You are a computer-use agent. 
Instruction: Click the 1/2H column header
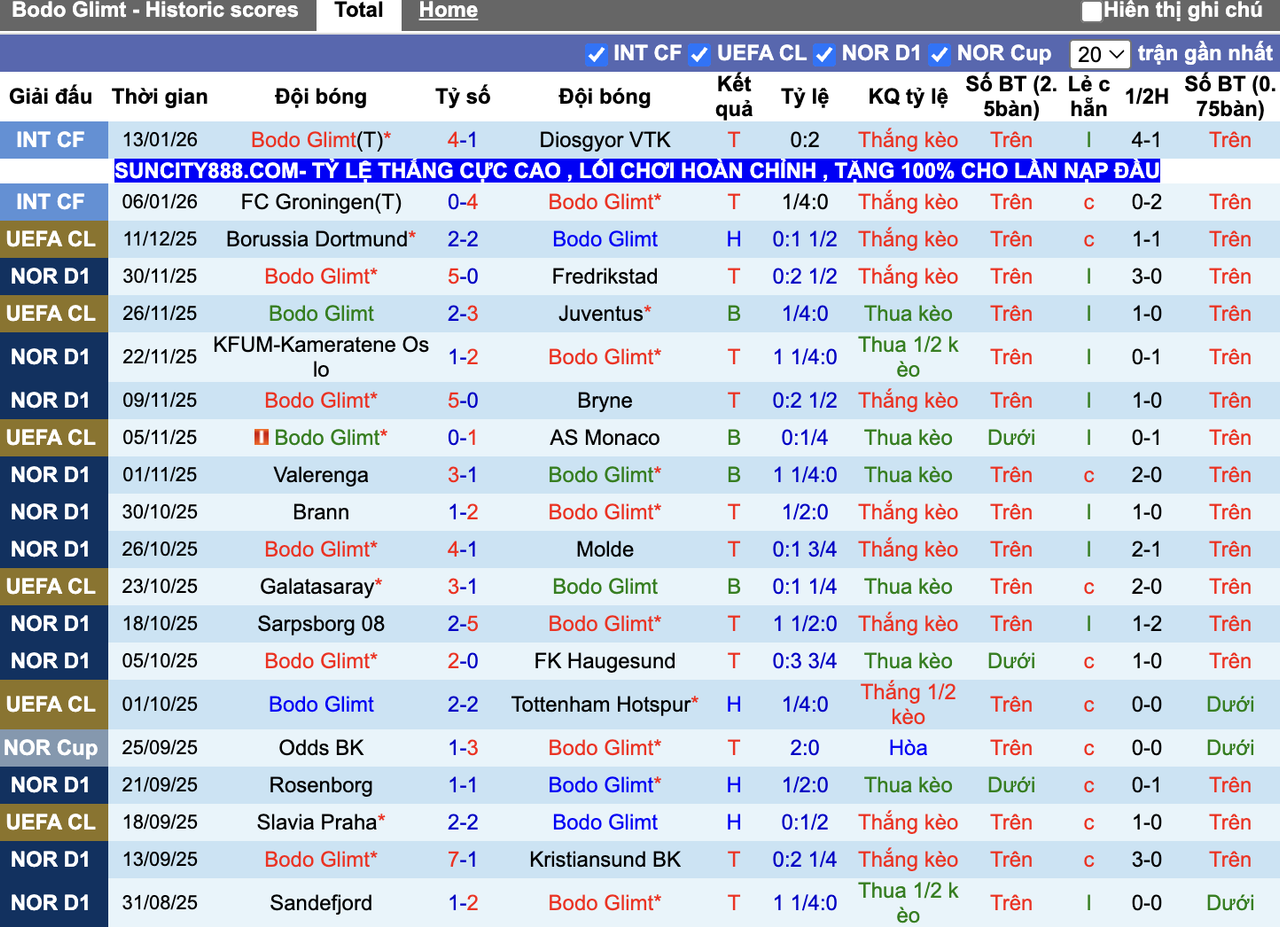click(x=1146, y=97)
